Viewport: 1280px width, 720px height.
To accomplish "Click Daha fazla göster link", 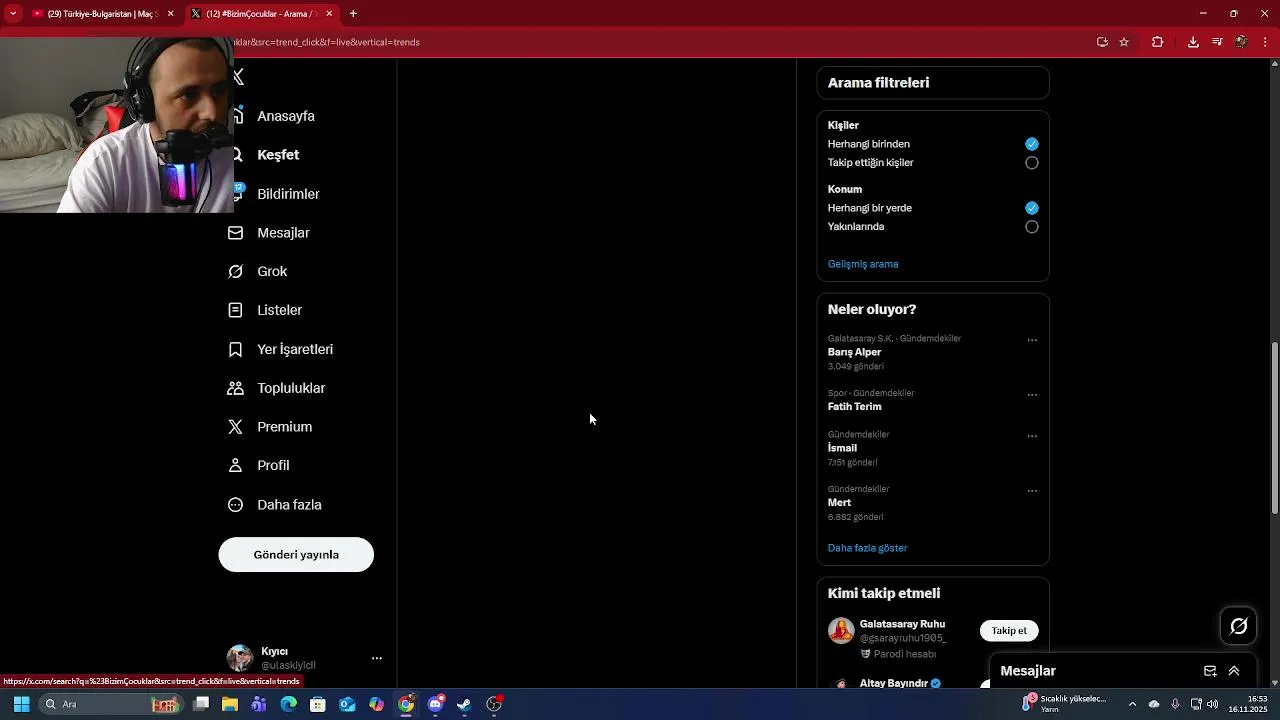I will pyautogui.click(x=867, y=548).
